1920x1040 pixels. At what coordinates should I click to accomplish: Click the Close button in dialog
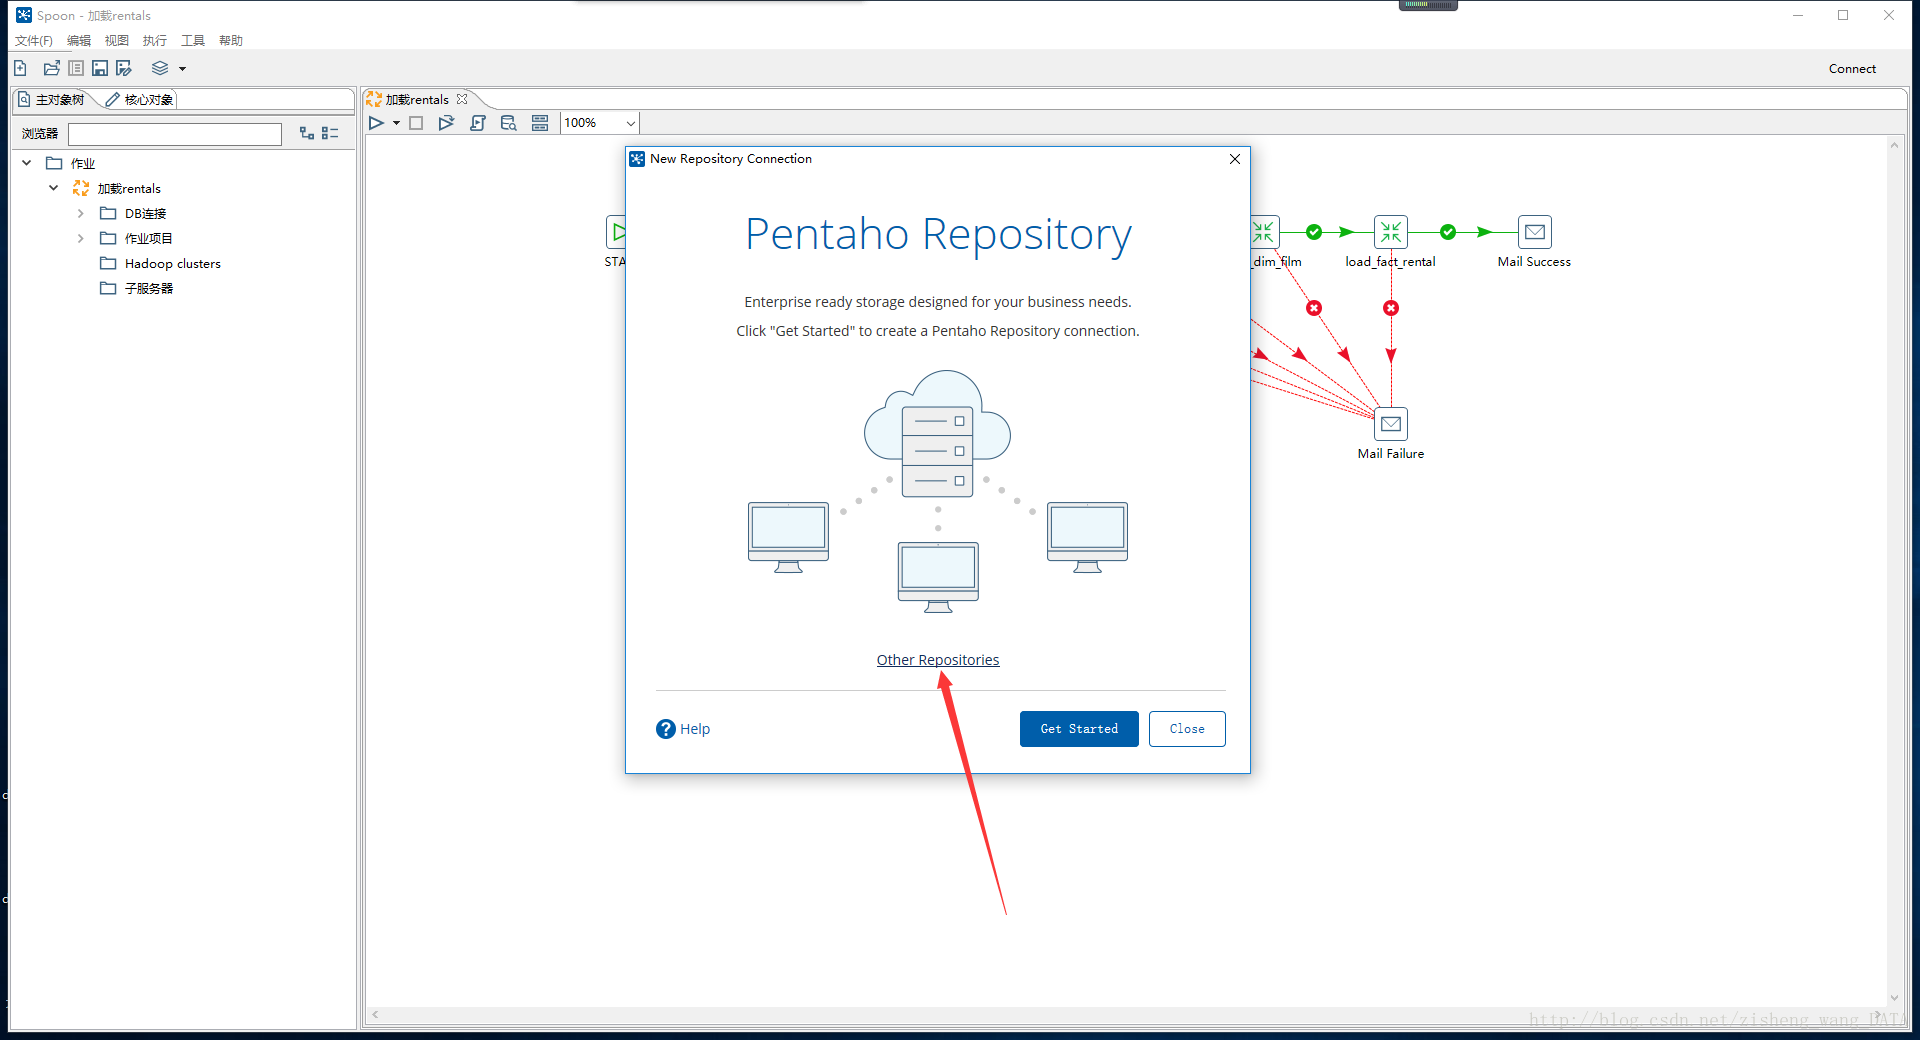coord(1187,729)
